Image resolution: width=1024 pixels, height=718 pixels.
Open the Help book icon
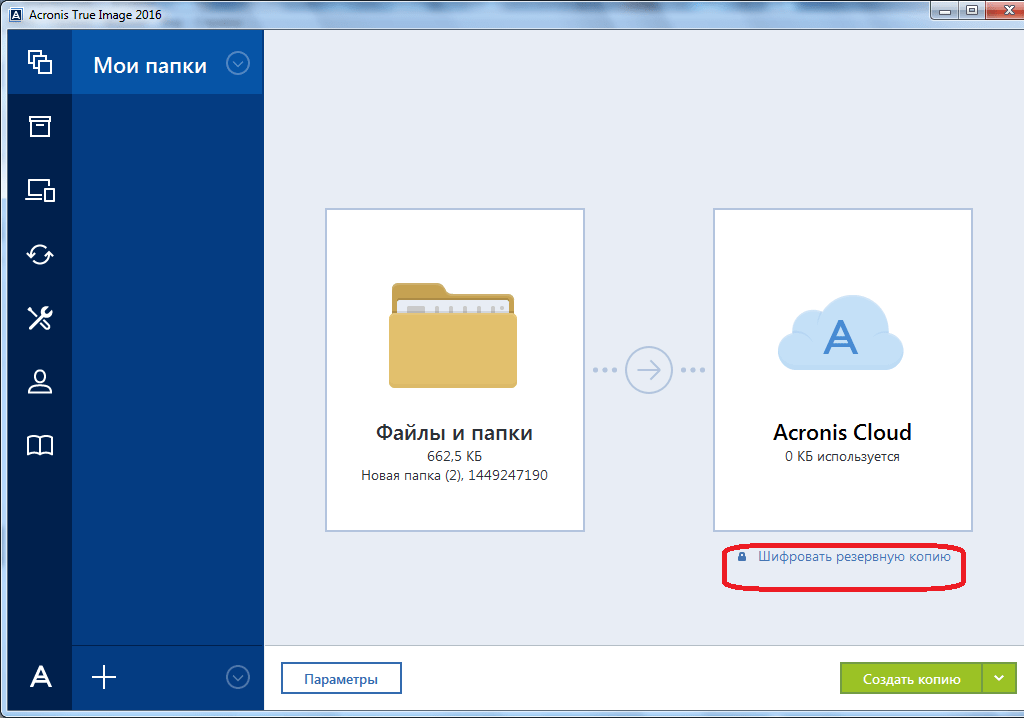[40, 446]
